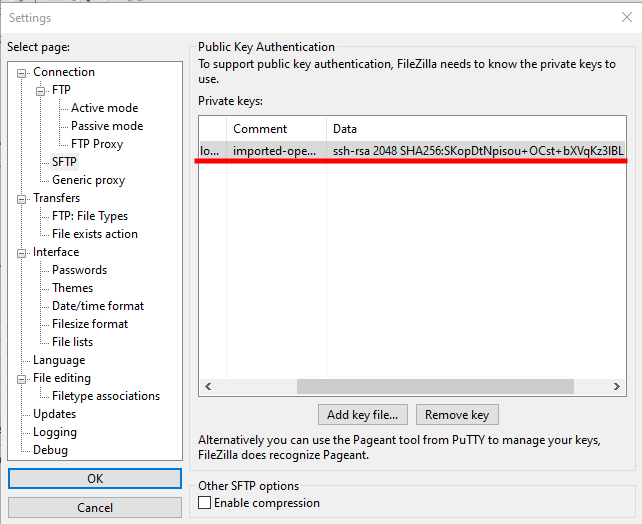
Task: Collapse the Transfers tree node
Action: (x=21, y=199)
